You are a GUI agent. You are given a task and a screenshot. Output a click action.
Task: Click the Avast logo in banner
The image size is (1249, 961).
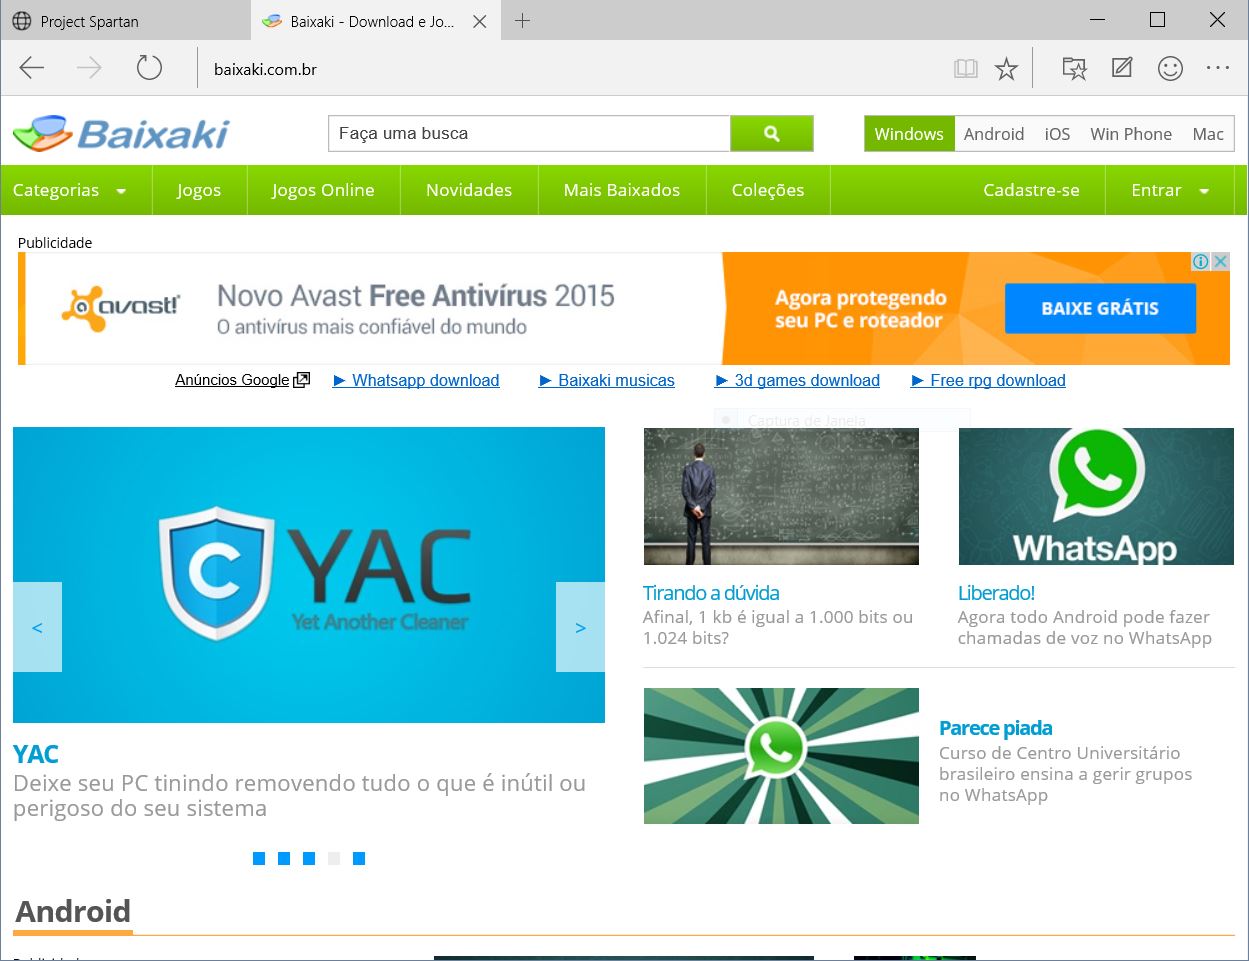tap(121, 308)
